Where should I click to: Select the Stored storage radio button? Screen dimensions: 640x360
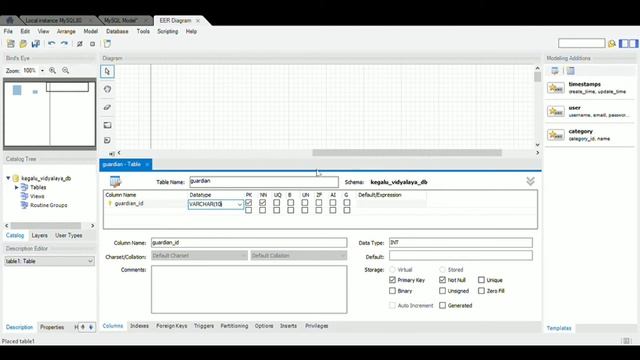(442, 270)
